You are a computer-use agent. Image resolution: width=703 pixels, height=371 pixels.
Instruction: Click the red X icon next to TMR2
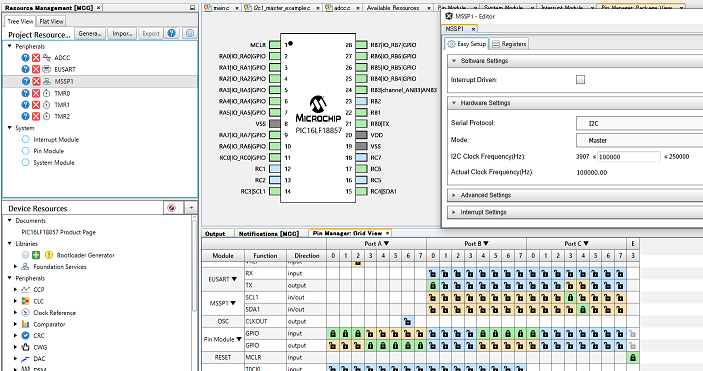[x=36, y=116]
